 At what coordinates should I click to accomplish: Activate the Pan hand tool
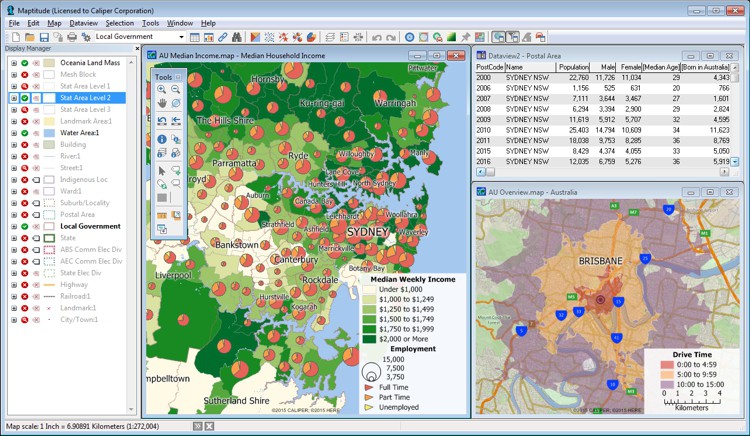point(162,103)
